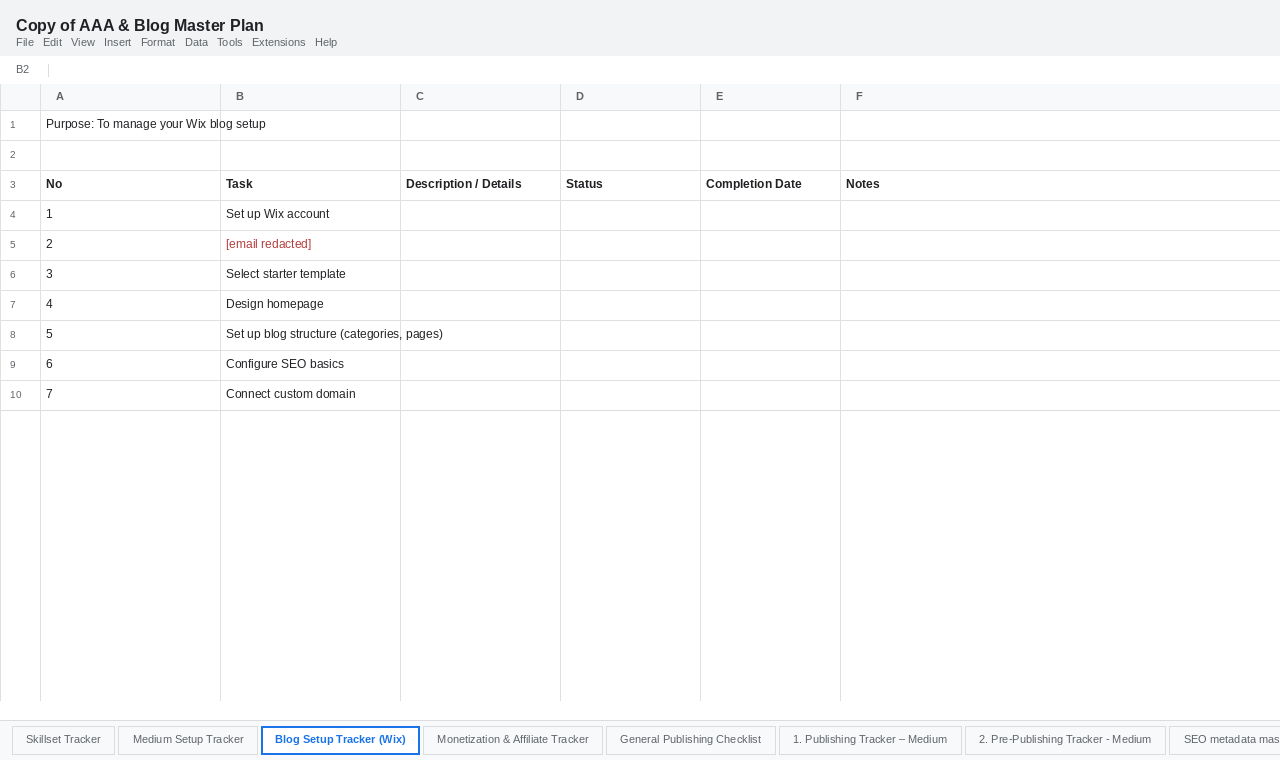Select row 3 header

point(20,185)
